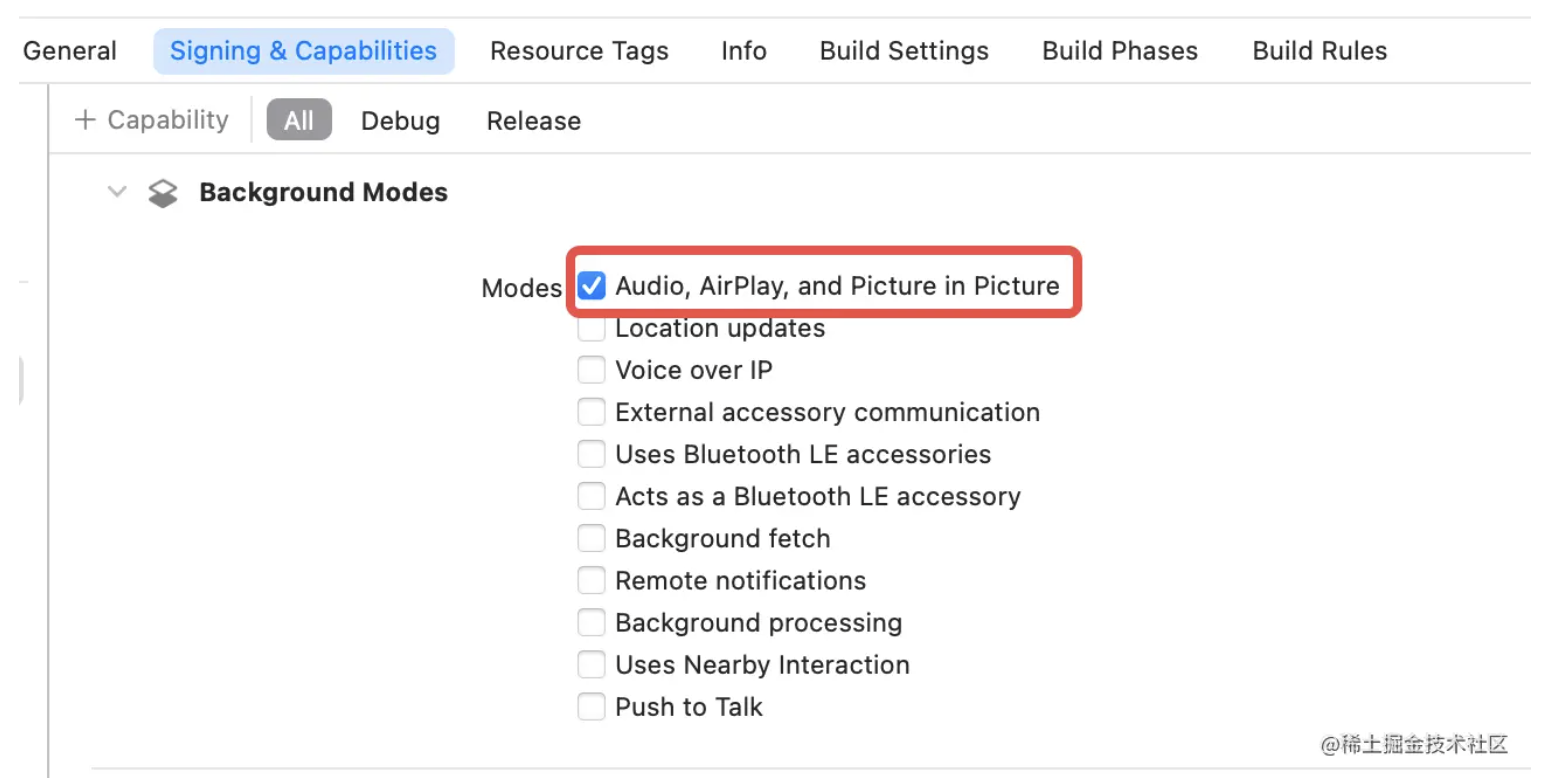Go to the Build Phases tab
The height and width of the screenshot is (778, 1546).
tap(1120, 51)
